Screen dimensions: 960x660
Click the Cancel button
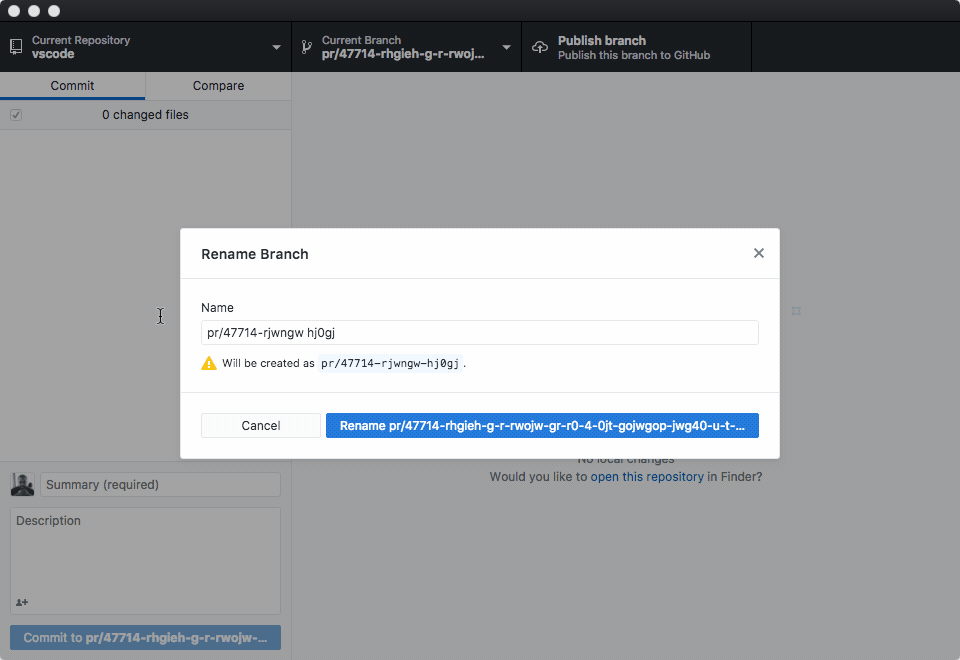point(260,425)
